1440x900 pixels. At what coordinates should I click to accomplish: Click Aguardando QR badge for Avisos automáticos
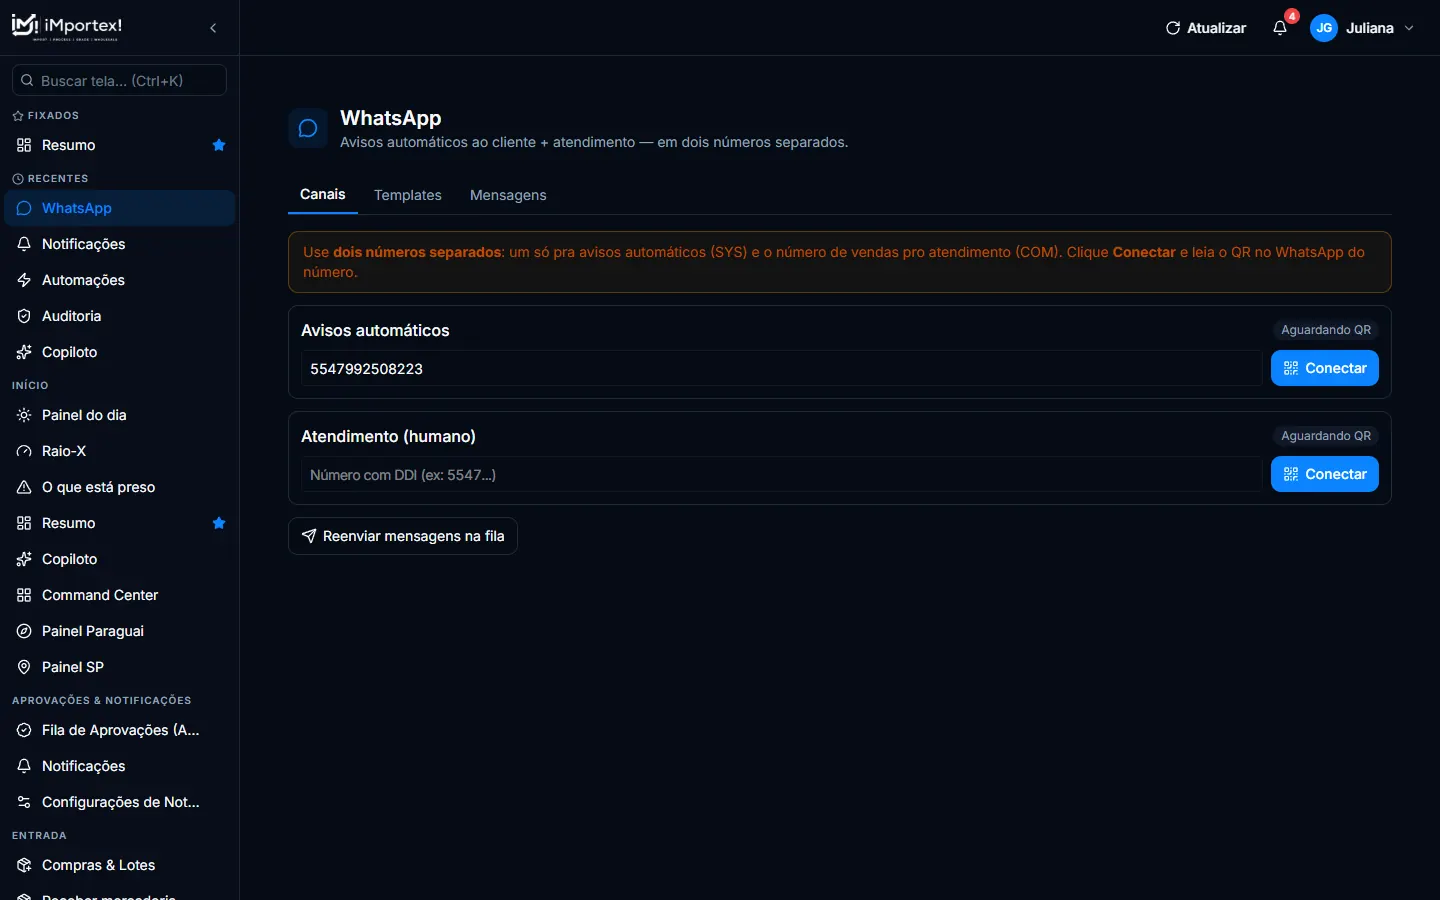point(1326,330)
